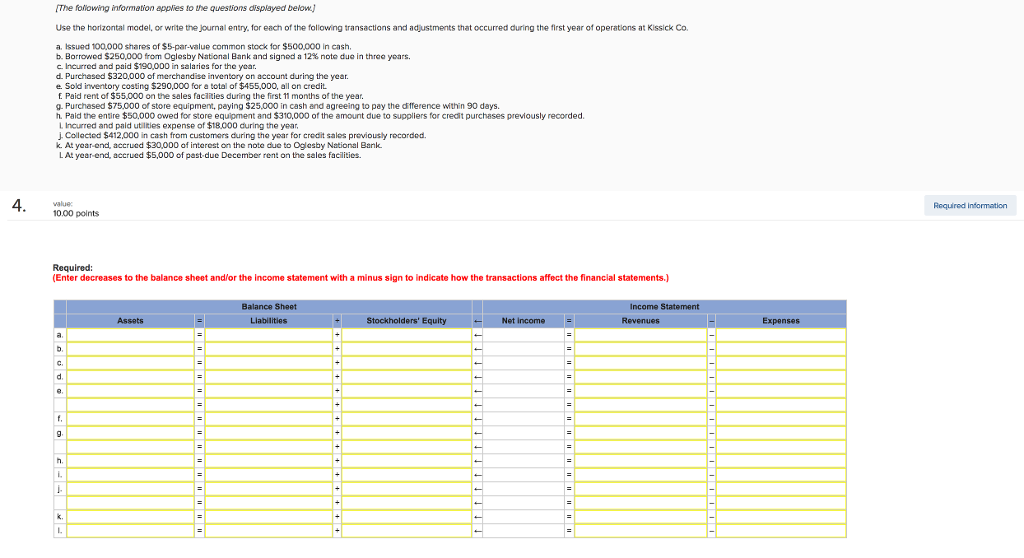Click the Liabilities field for row h
Viewport: 1024px width, 558px height.
[x=268, y=460]
